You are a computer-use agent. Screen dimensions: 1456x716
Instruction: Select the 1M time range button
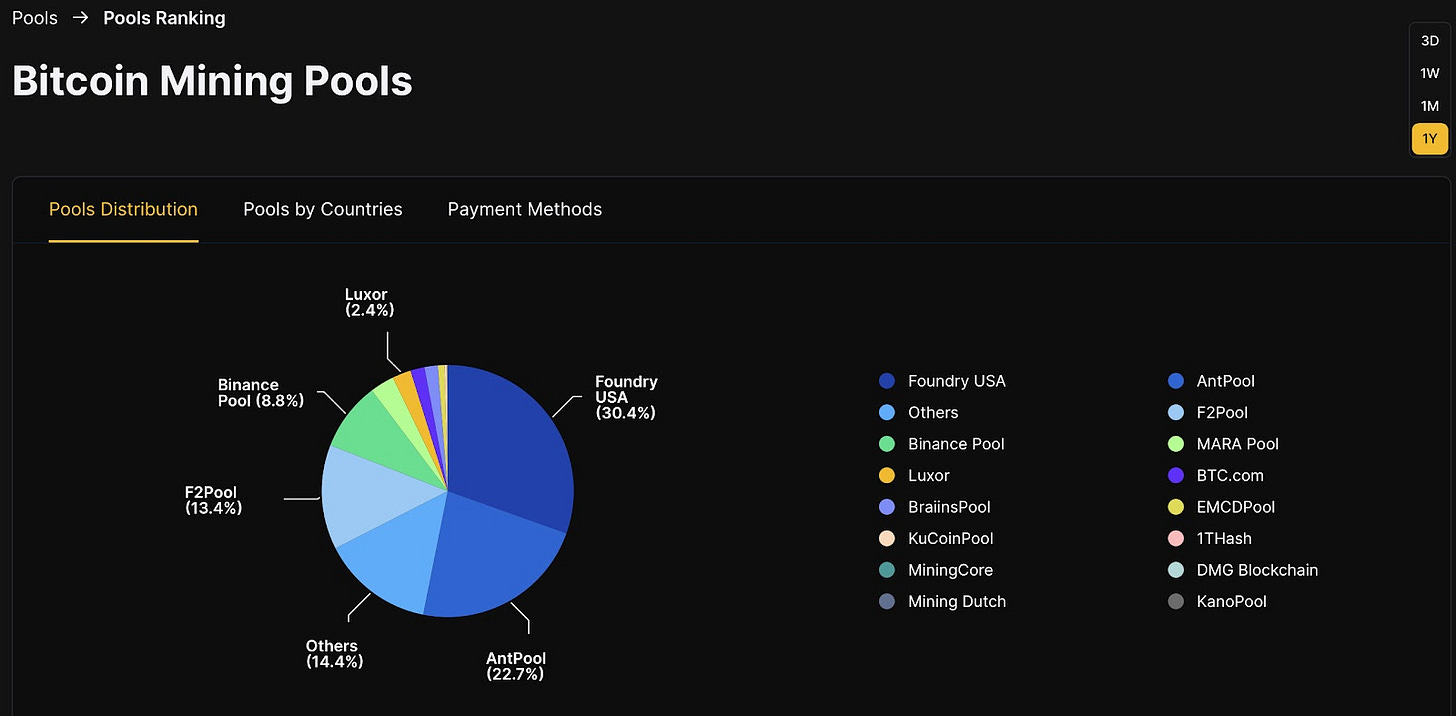[1430, 106]
